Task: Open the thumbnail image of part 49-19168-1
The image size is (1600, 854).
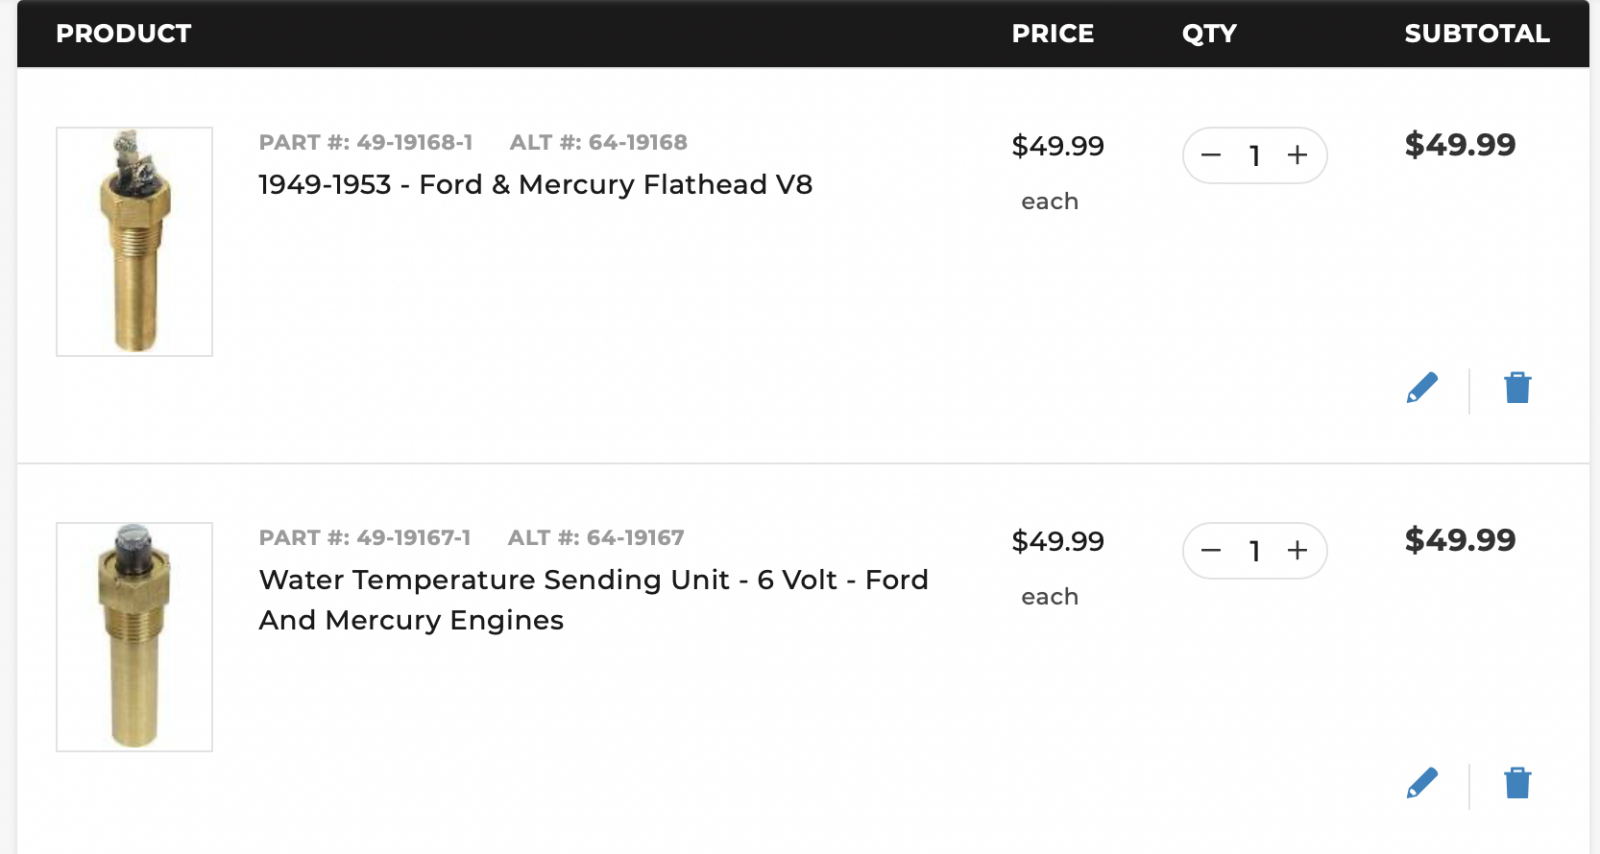Action: pyautogui.click(x=134, y=241)
